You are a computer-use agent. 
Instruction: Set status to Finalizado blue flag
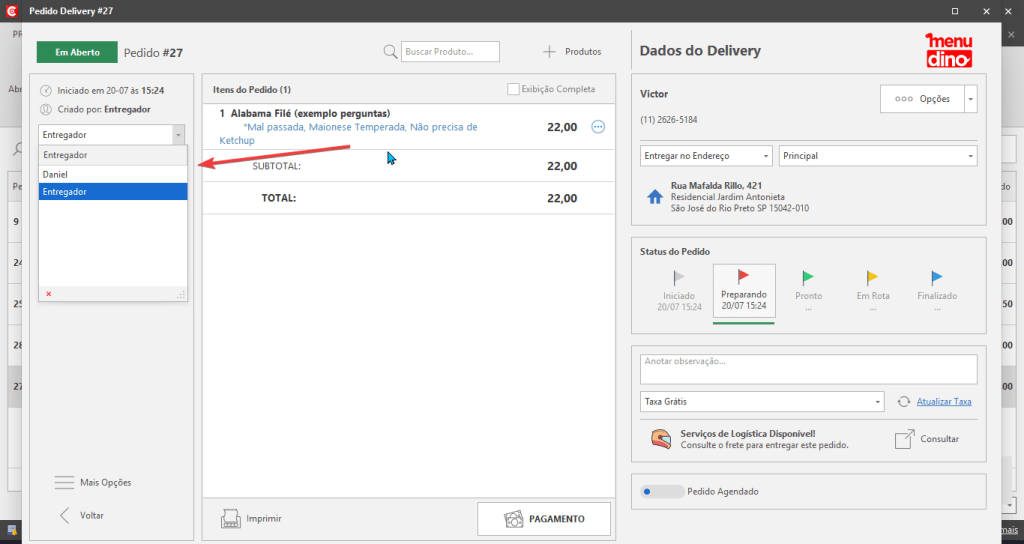(x=936, y=278)
